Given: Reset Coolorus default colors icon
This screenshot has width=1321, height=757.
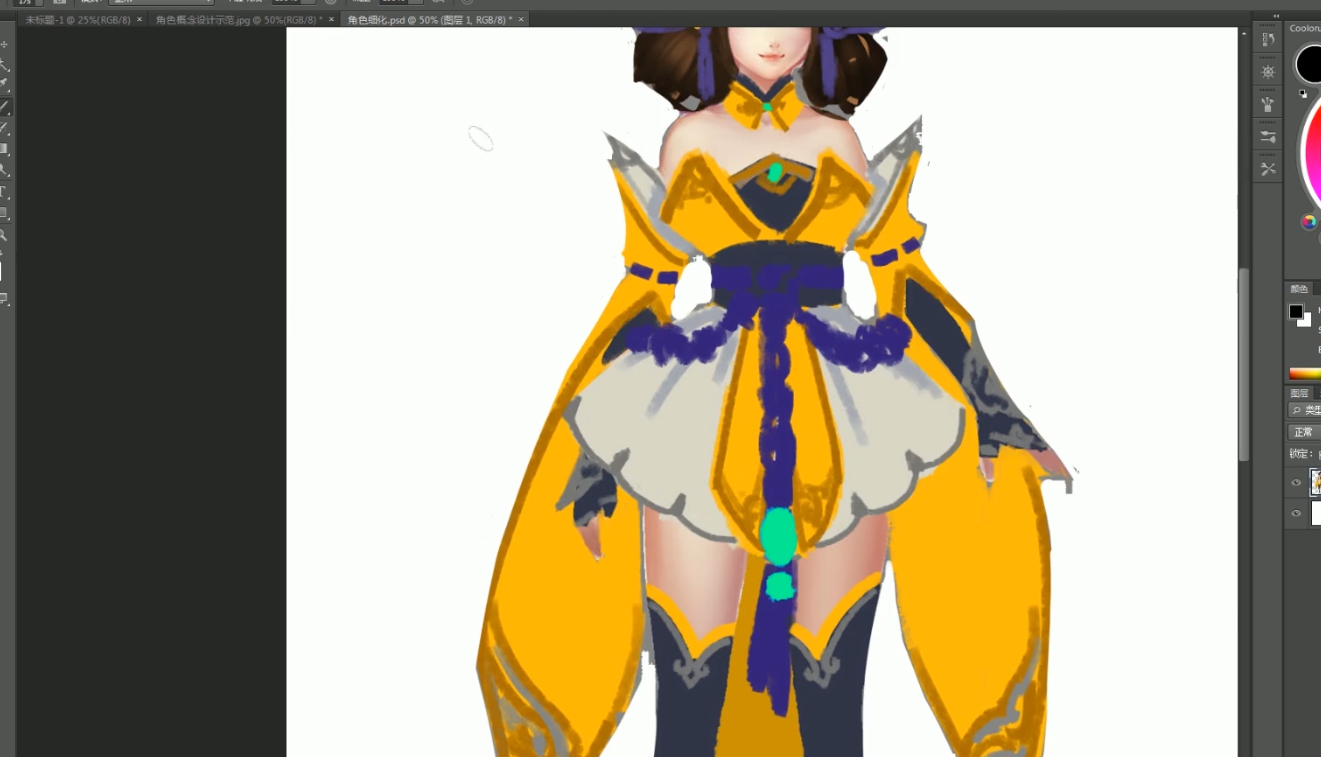Looking at the screenshot, I should 1303,94.
